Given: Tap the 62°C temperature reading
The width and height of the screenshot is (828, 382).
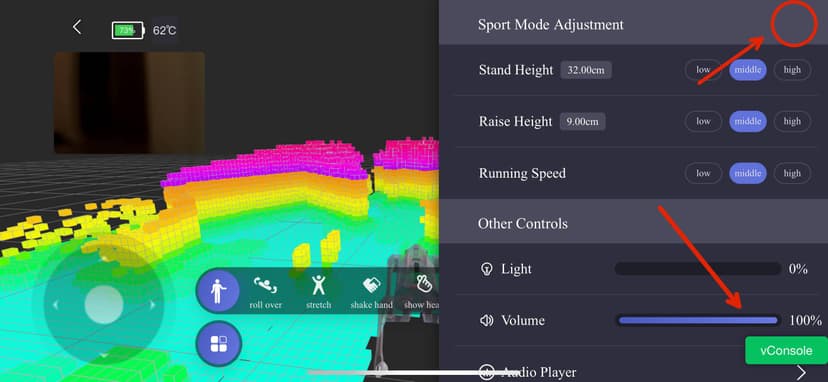Looking at the screenshot, I should pyautogui.click(x=164, y=30).
